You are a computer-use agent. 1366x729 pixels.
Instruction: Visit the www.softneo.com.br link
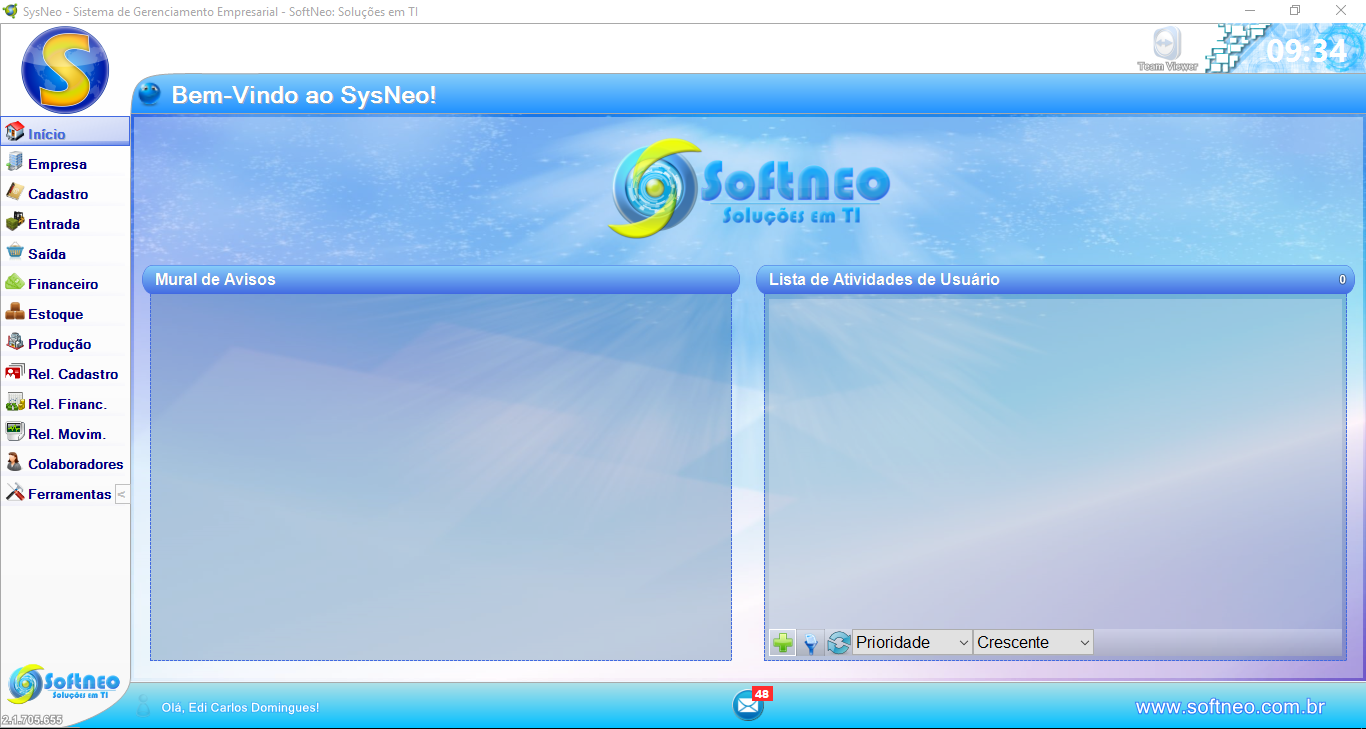1229,707
